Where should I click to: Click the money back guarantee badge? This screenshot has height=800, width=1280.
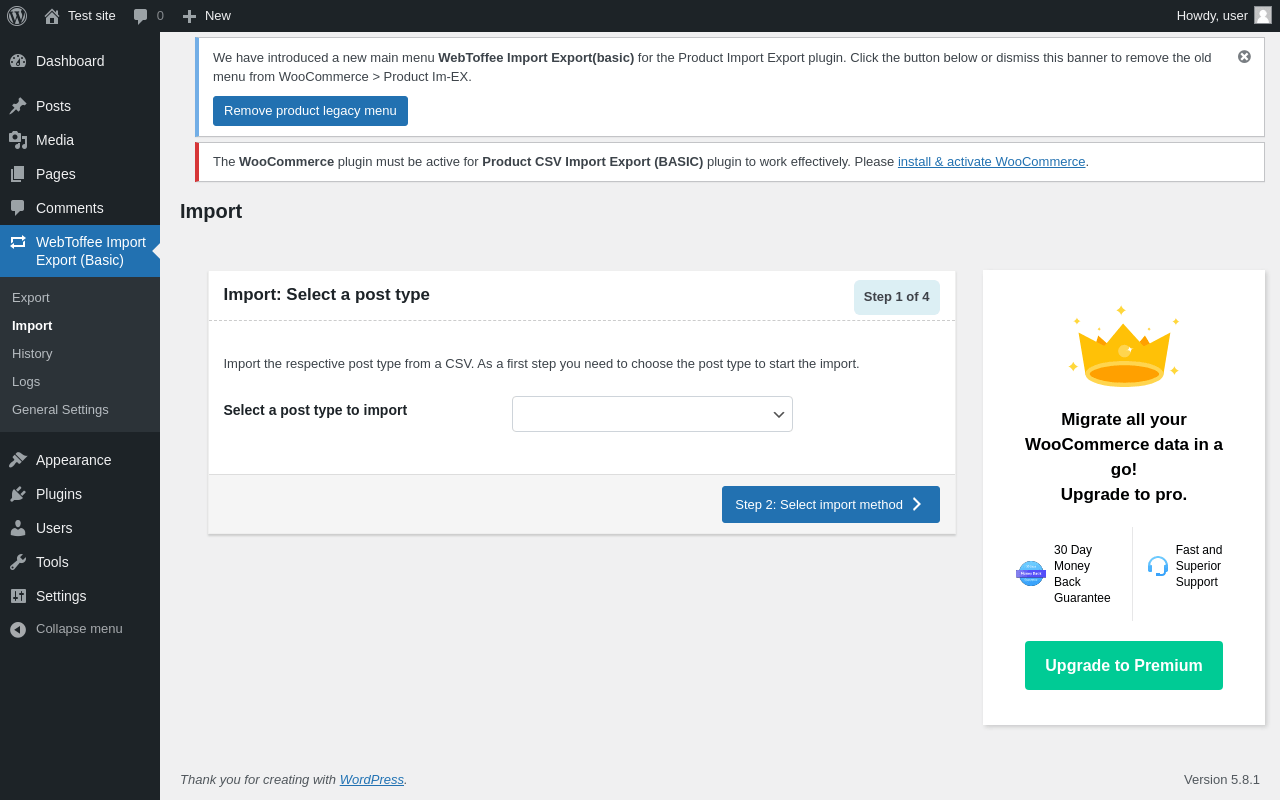click(1031, 574)
